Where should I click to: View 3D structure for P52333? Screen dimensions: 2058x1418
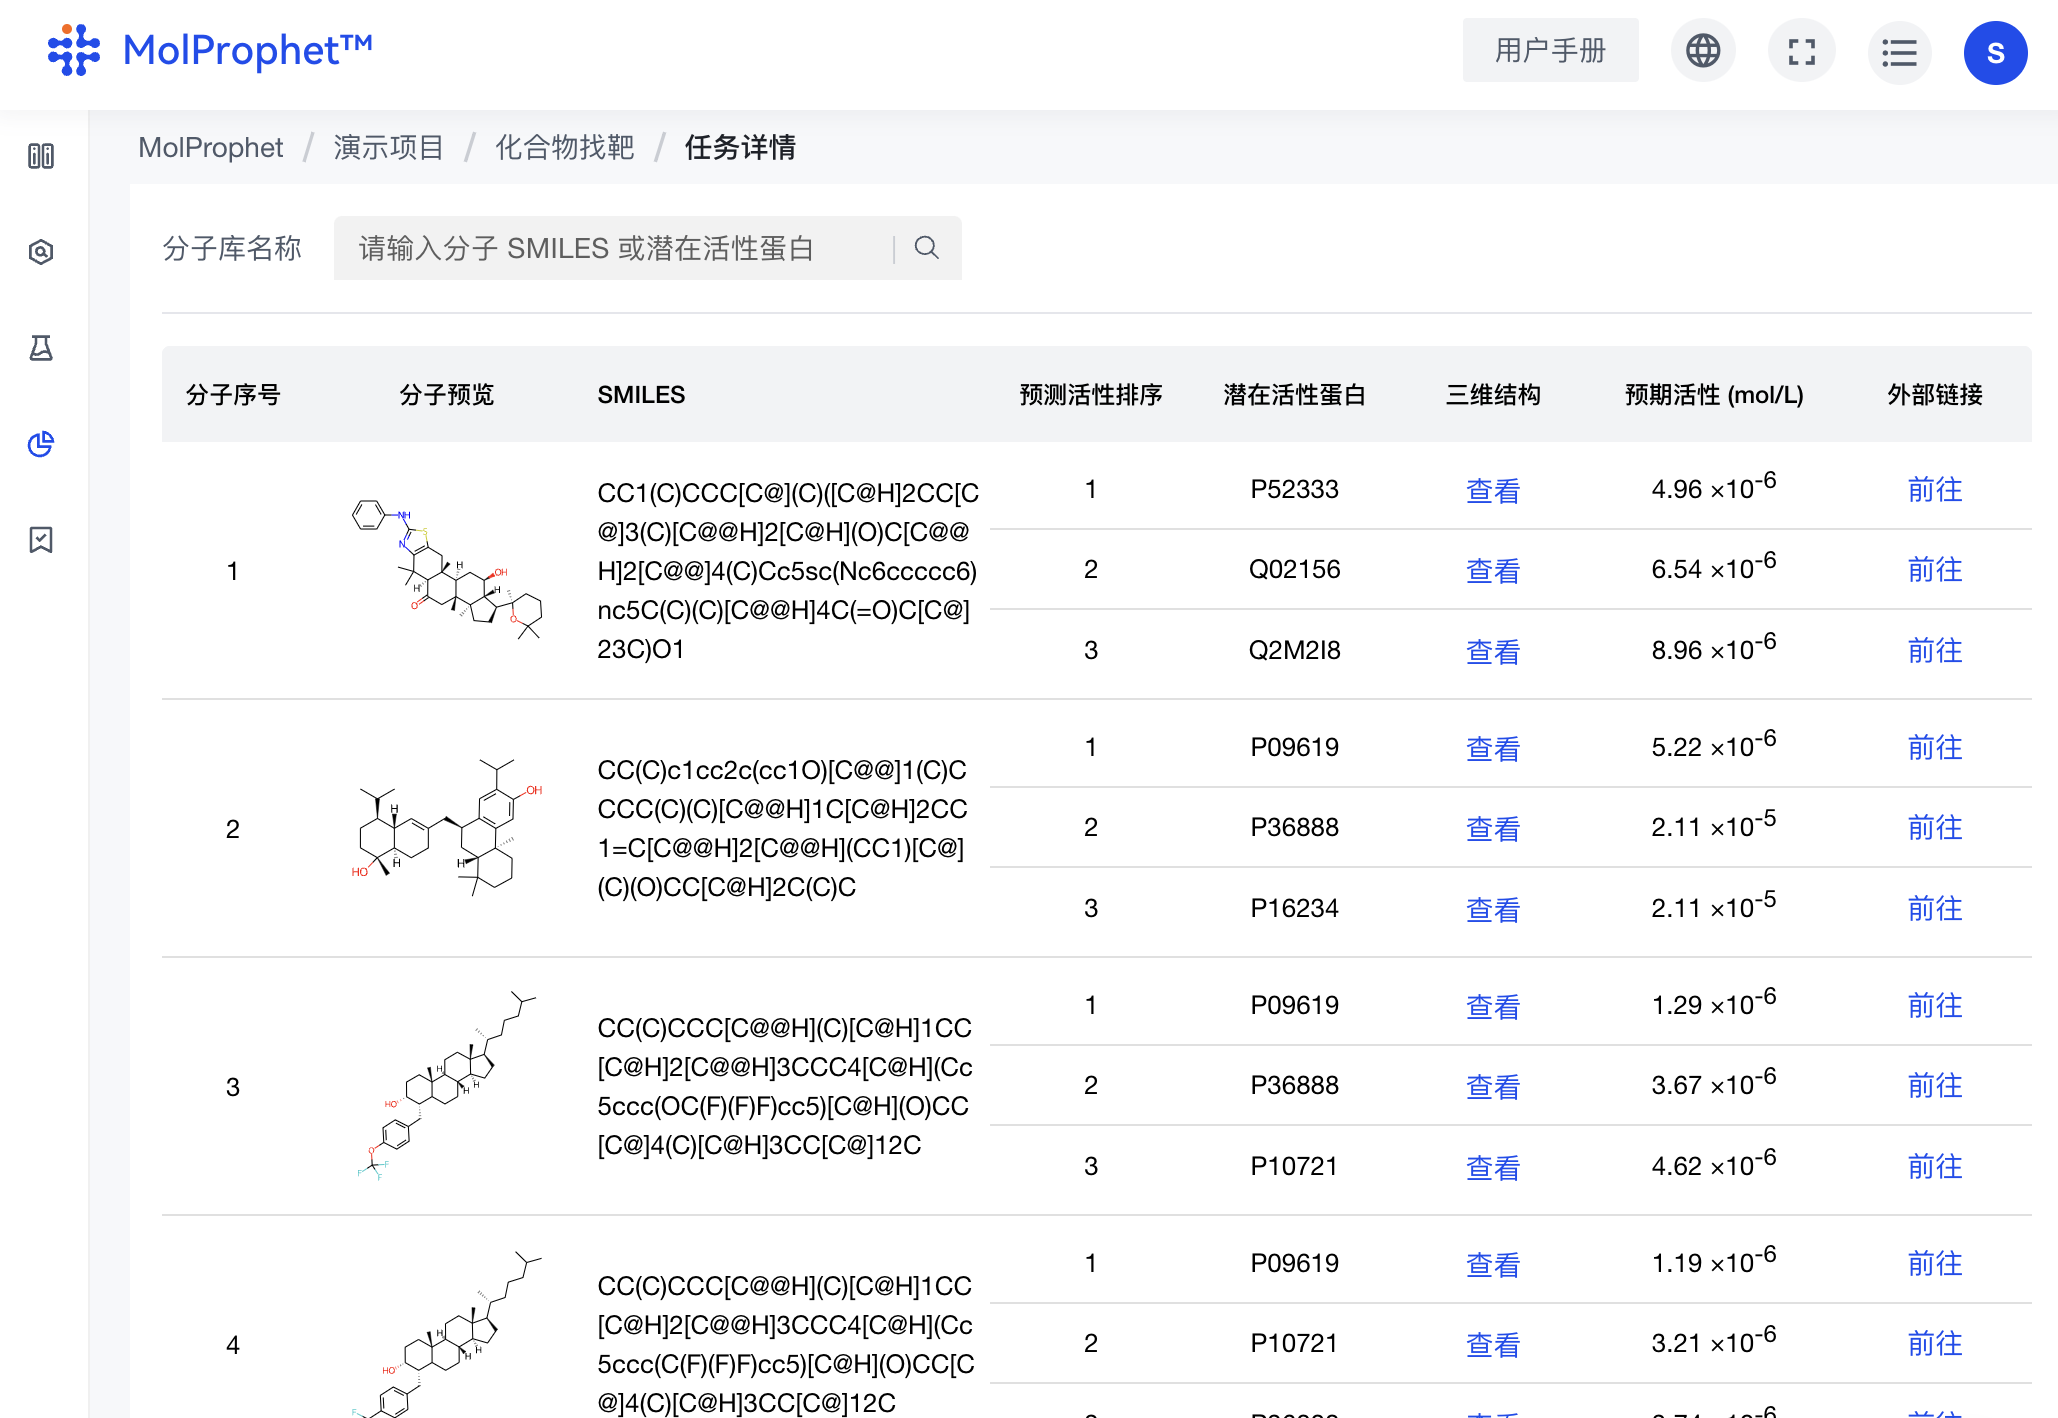1493,490
